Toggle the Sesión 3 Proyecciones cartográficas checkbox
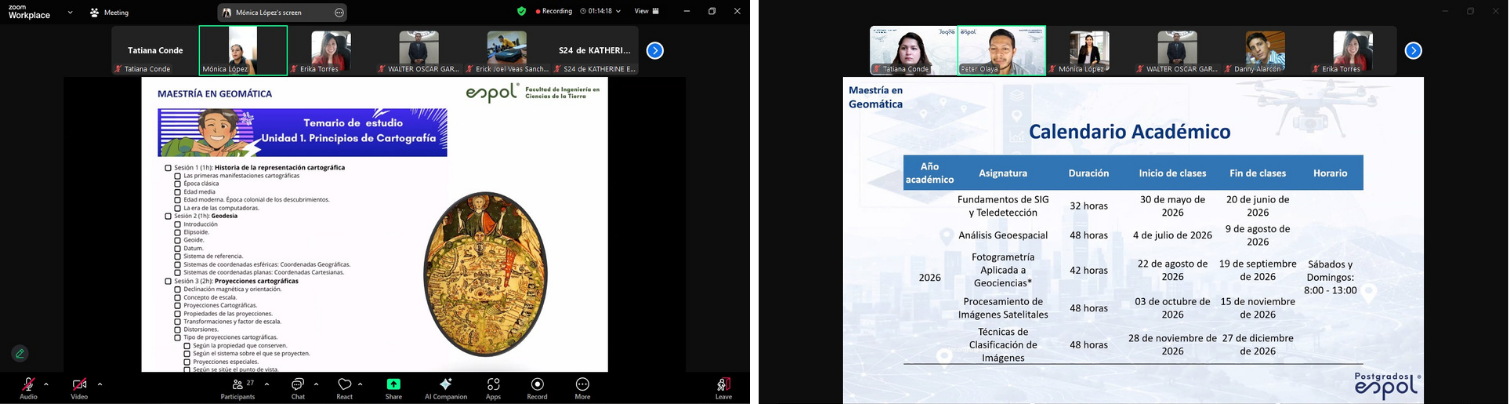The image size is (1509, 404). pos(168,281)
